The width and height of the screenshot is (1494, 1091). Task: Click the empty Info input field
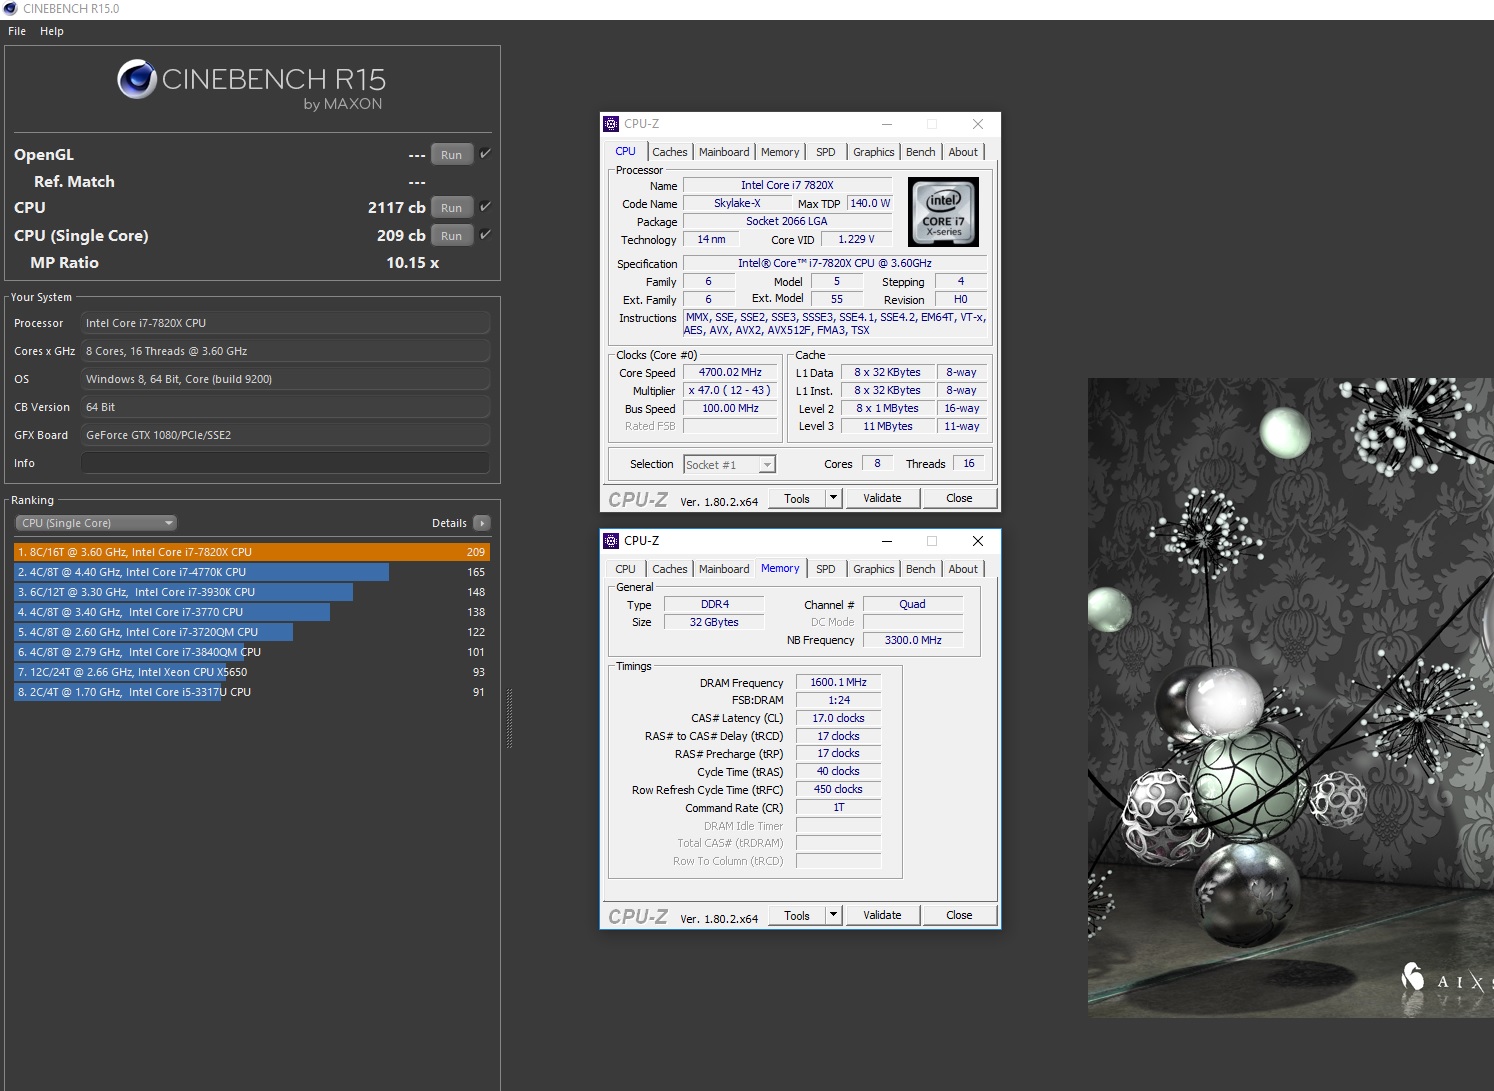tap(285, 463)
